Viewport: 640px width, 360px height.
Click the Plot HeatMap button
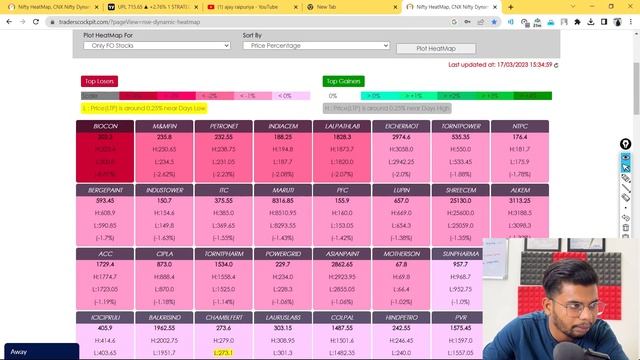(x=436, y=49)
